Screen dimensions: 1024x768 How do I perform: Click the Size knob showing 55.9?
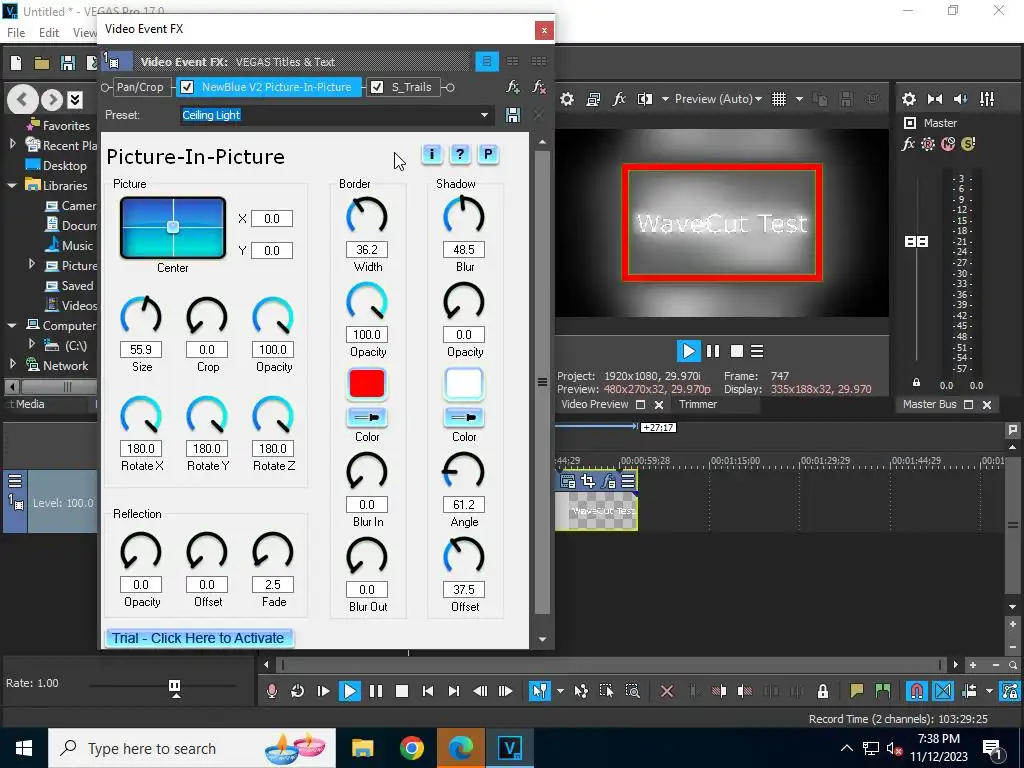click(141, 316)
